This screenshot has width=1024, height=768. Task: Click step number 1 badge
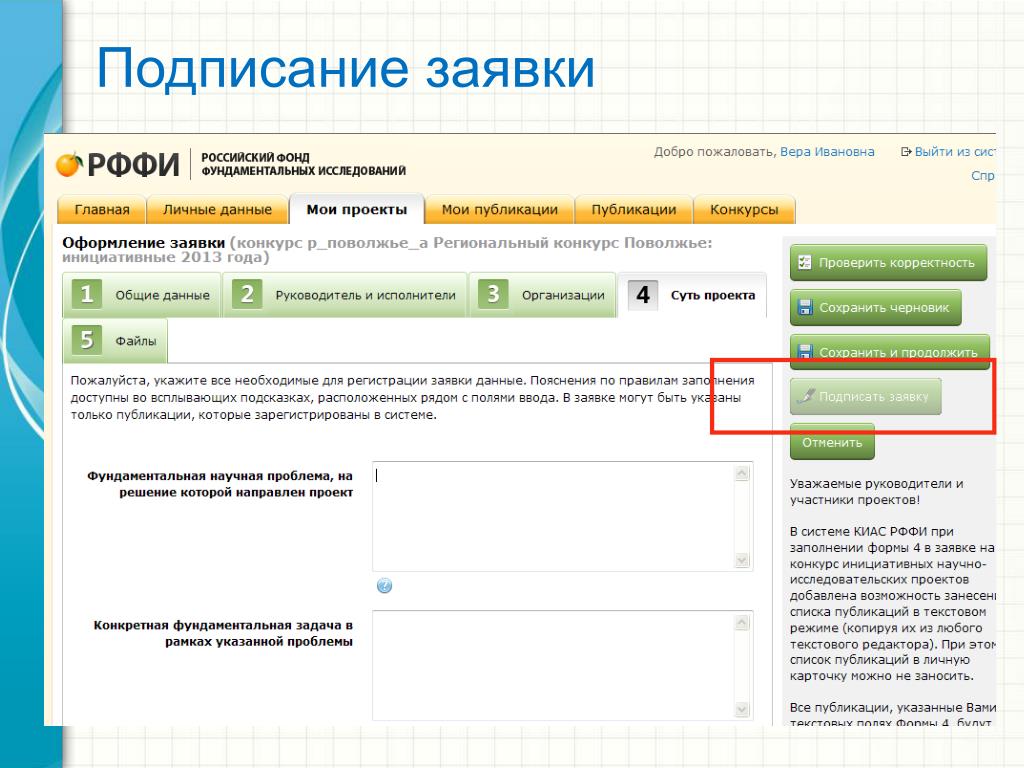pyautogui.click(x=87, y=295)
